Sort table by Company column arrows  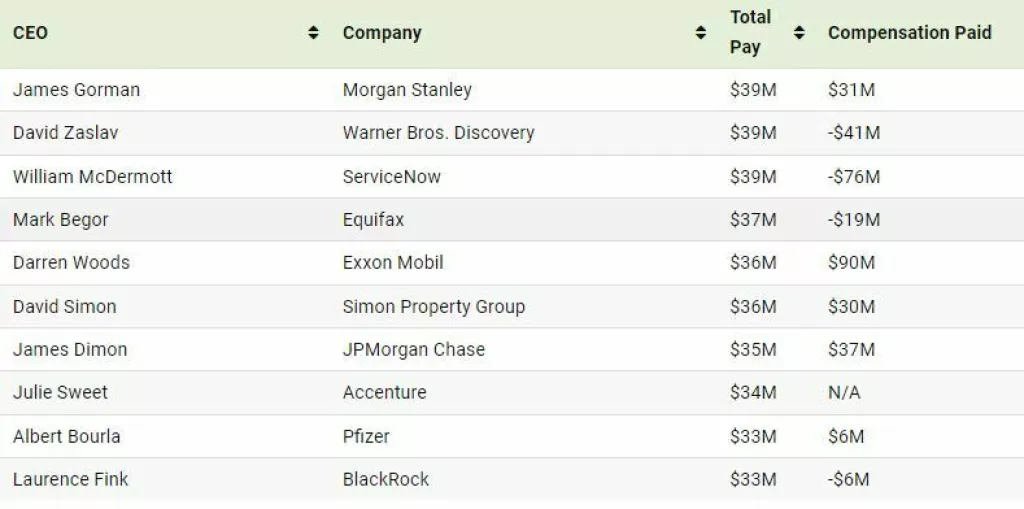(700, 33)
